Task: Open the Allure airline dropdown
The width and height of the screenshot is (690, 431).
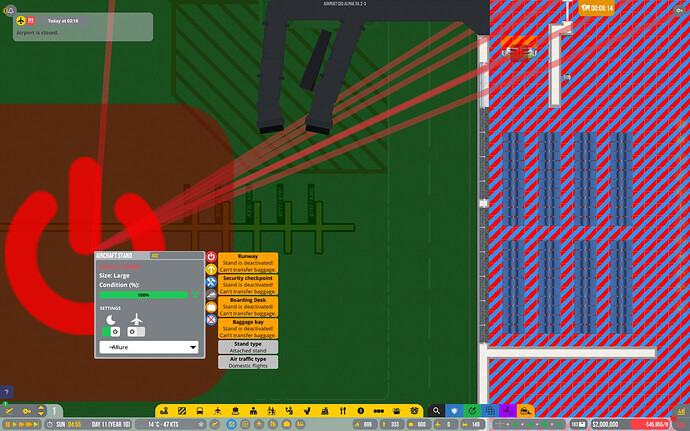Action: coord(148,347)
